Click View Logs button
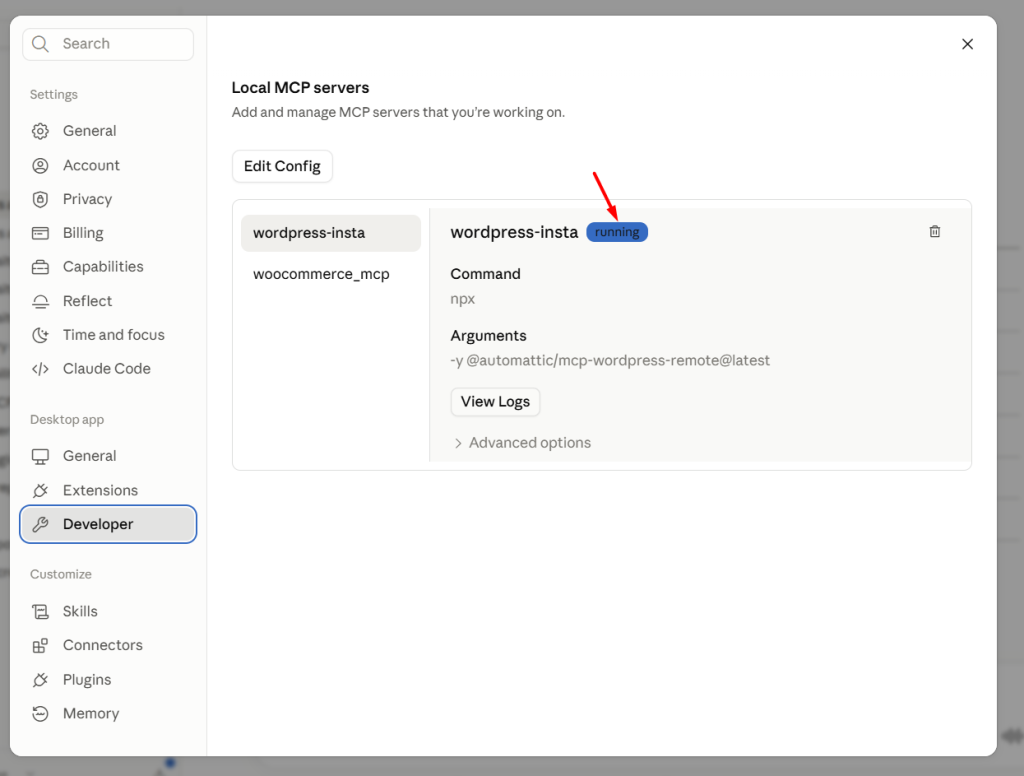Screen dimensions: 1024x776 tap(495, 402)
